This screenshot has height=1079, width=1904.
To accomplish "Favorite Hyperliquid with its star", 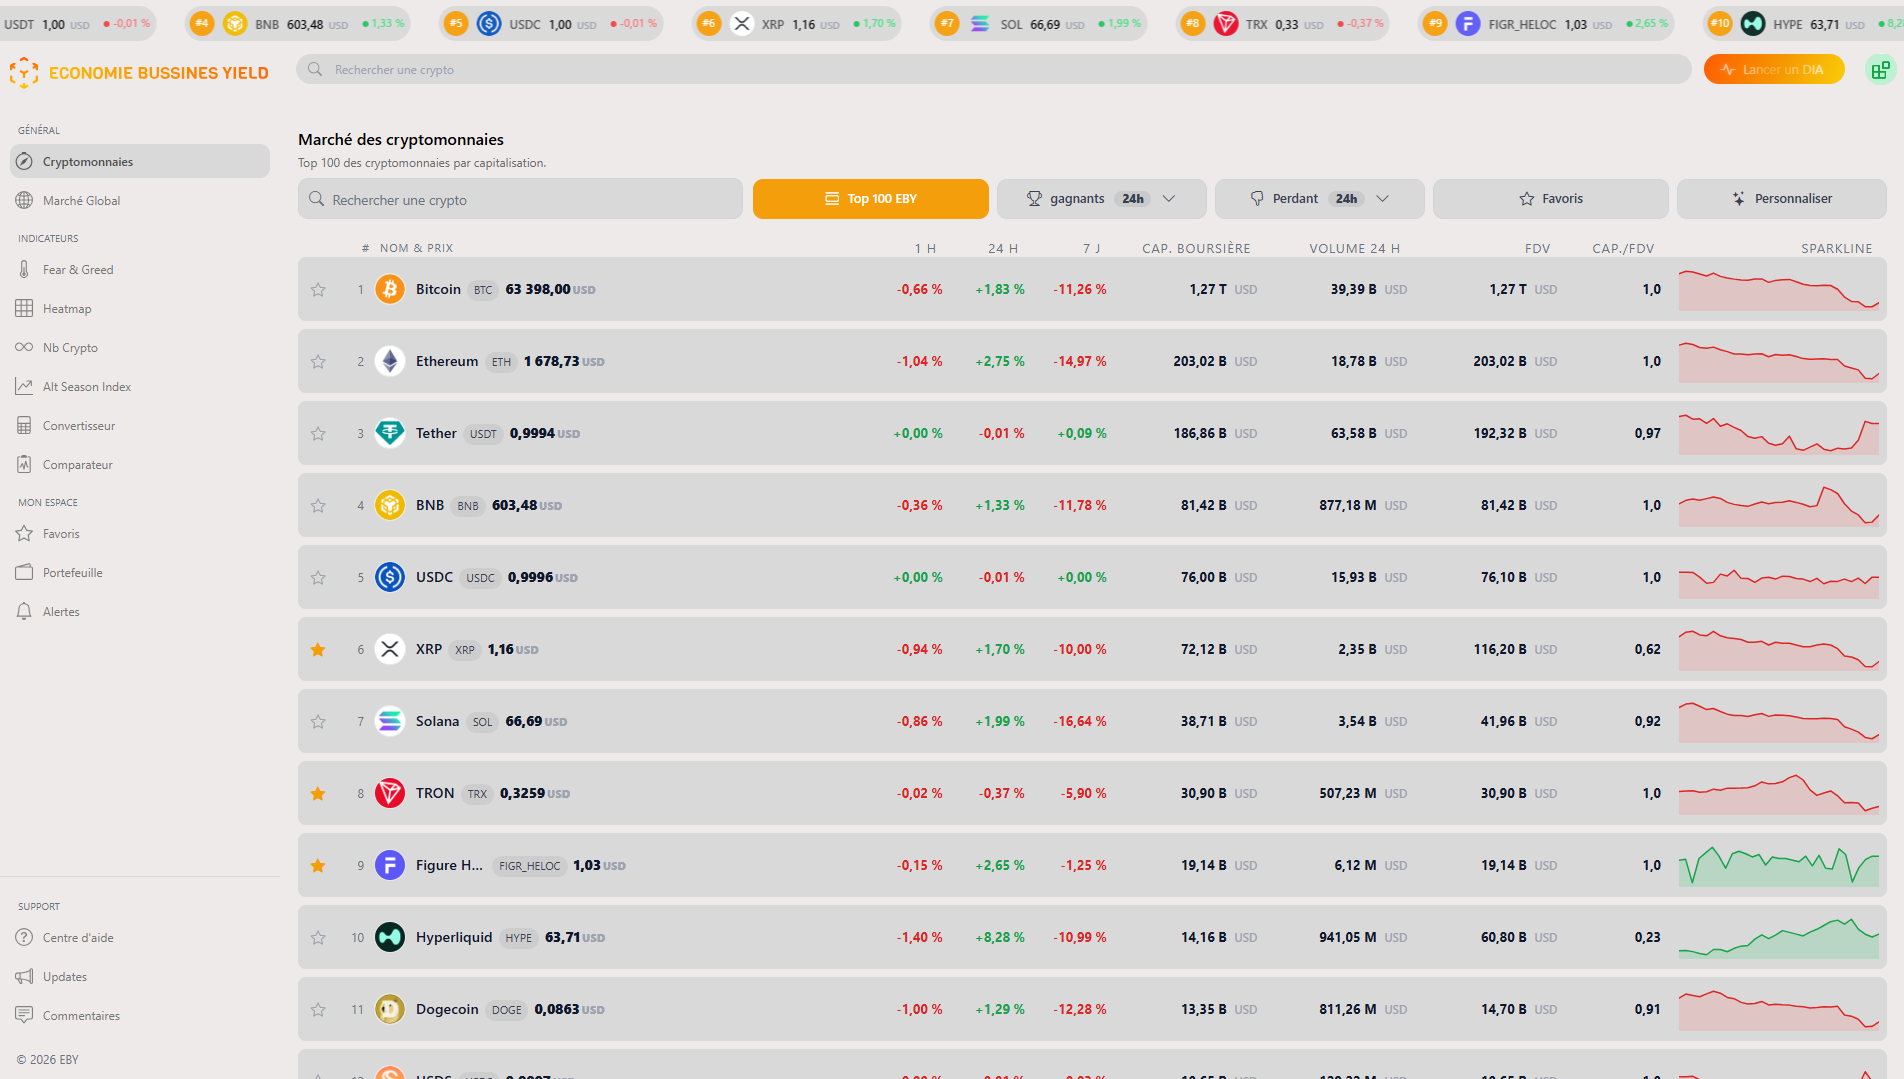I will pos(318,937).
